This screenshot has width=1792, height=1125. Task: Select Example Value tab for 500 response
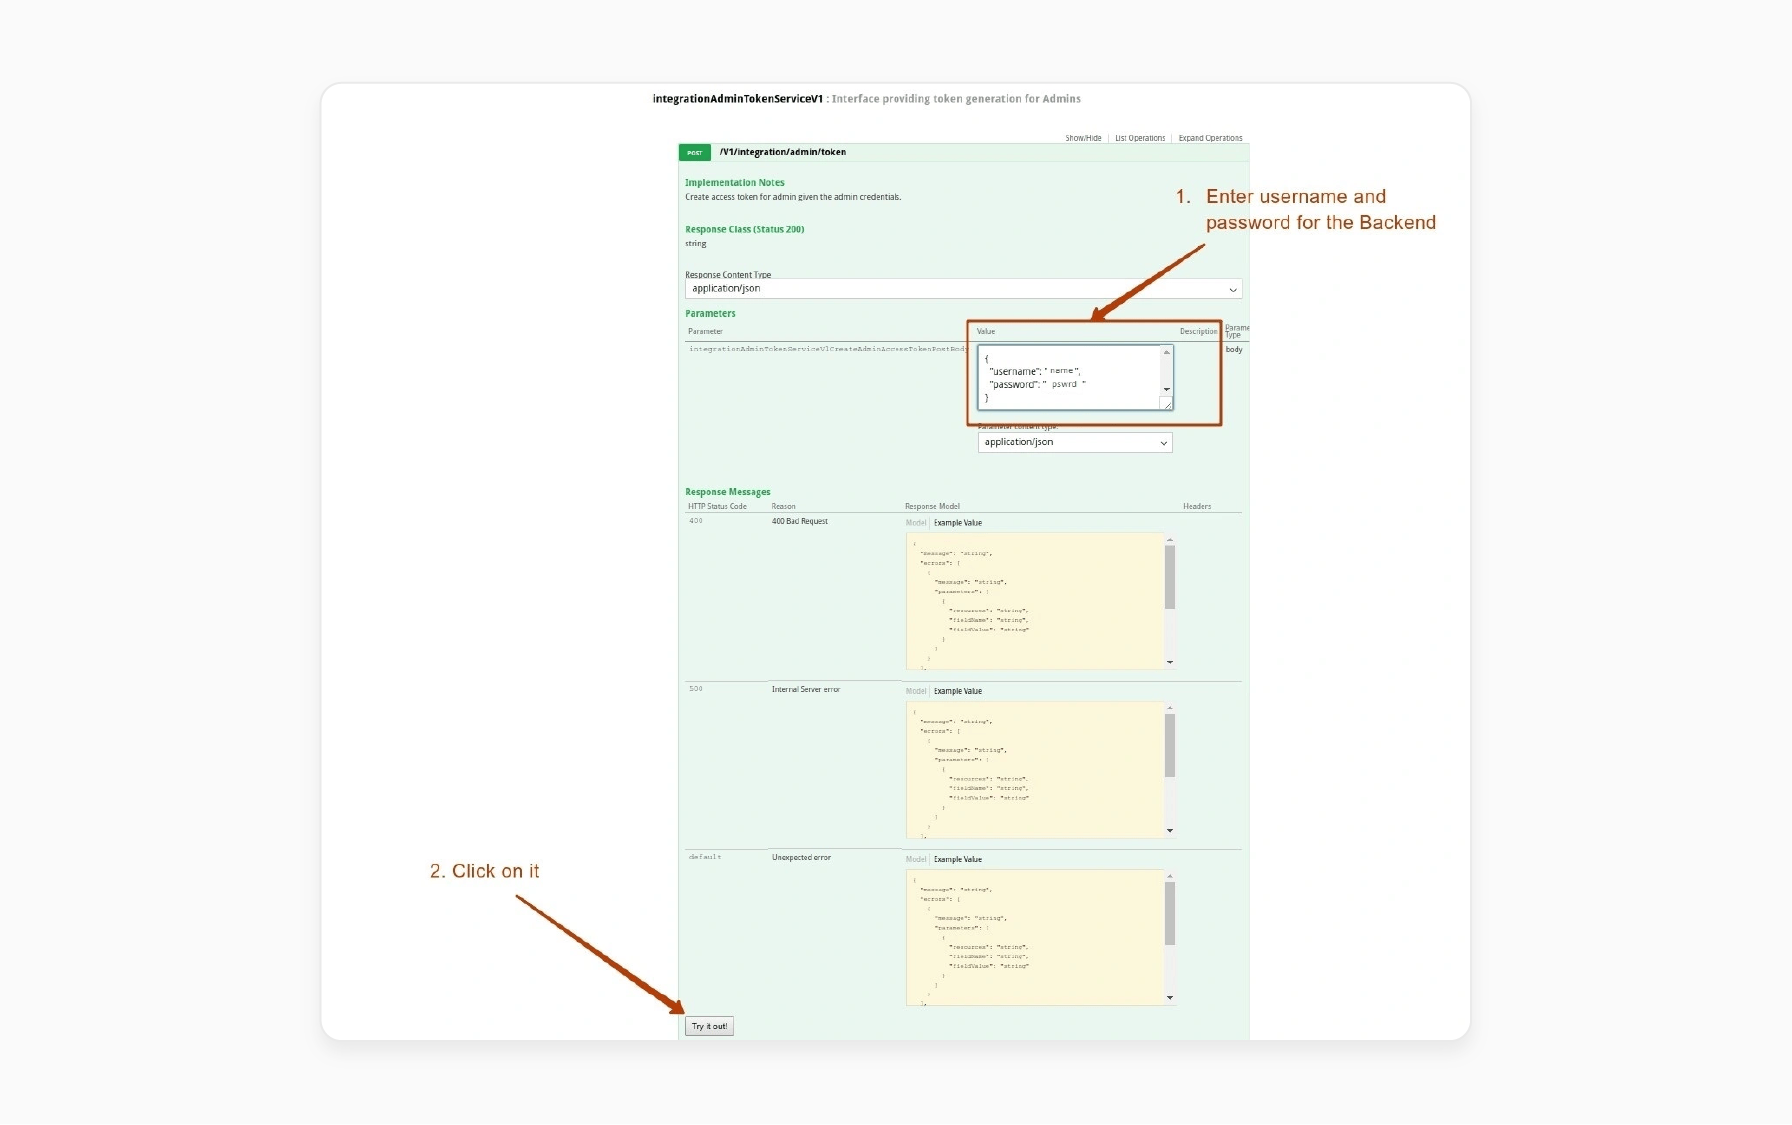pyautogui.click(x=958, y=691)
